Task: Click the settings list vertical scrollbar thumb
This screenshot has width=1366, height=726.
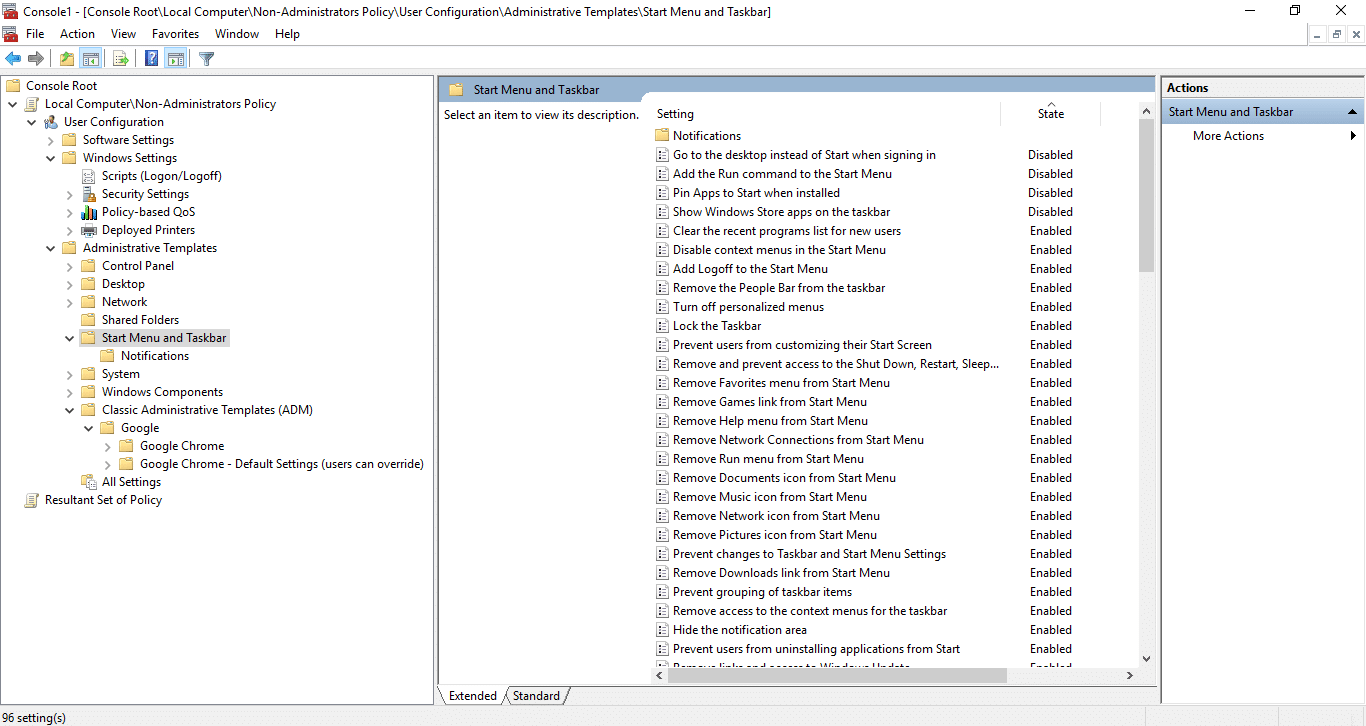Action: [1146, 196]
